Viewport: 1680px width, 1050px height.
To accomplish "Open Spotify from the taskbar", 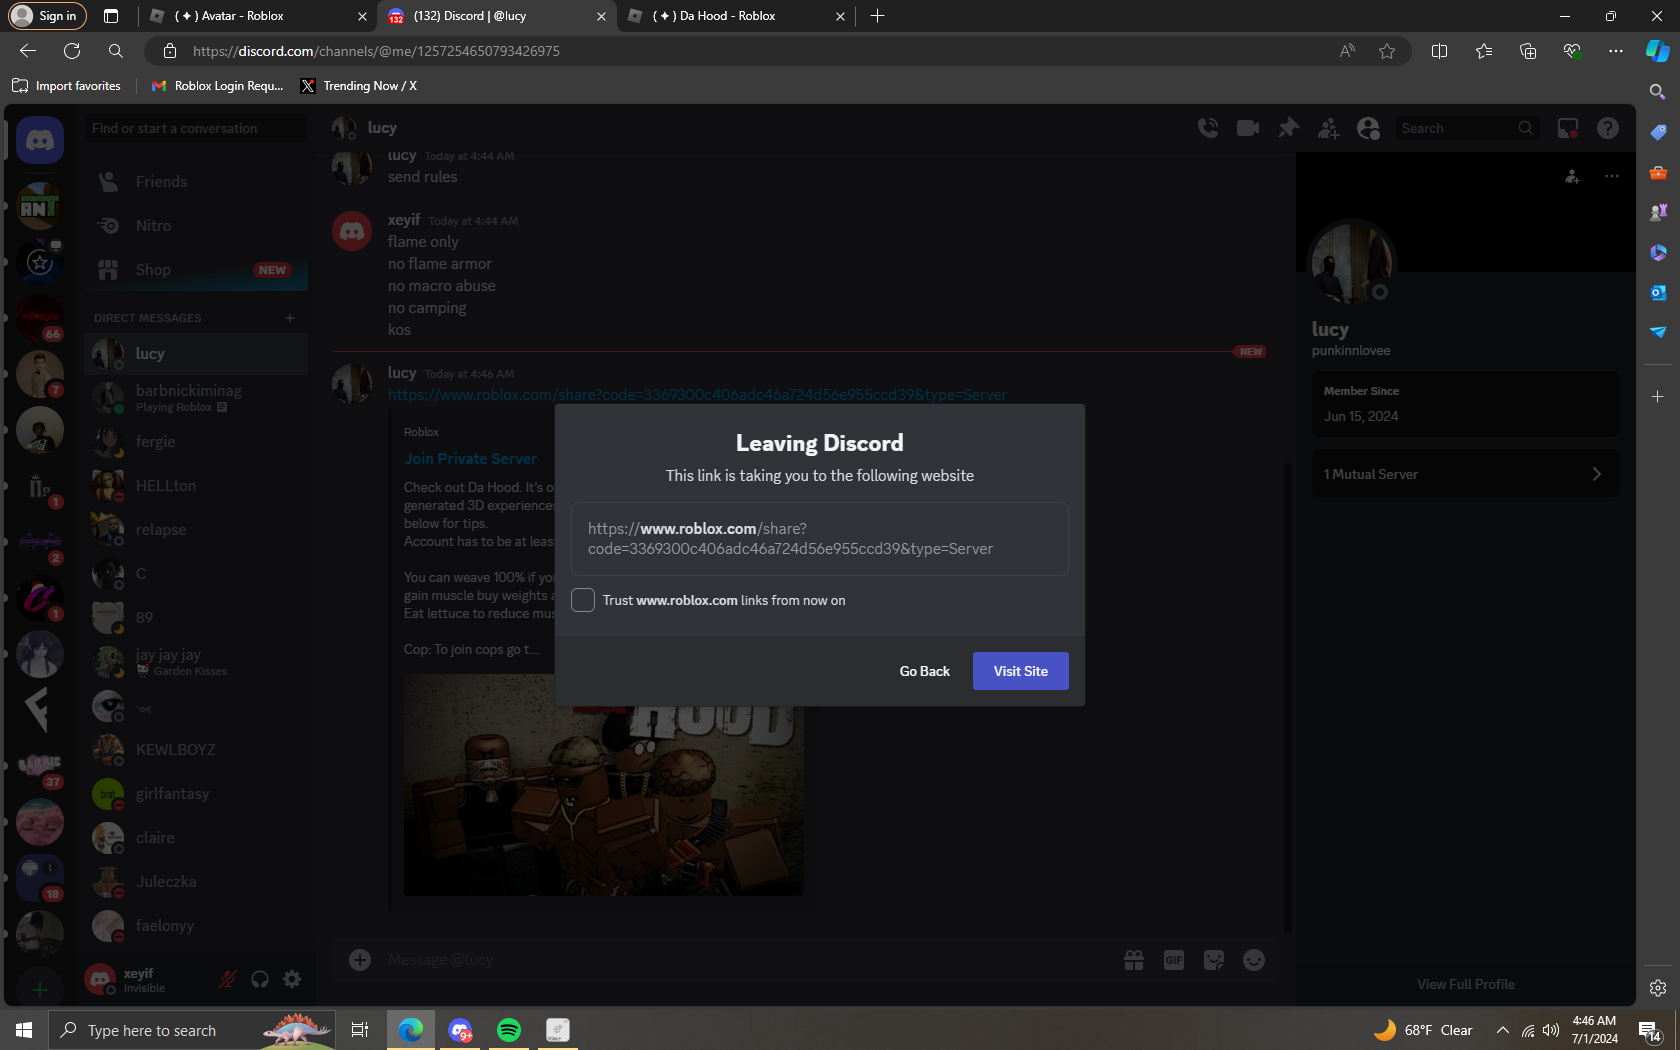I will (x=509, y=1030).
